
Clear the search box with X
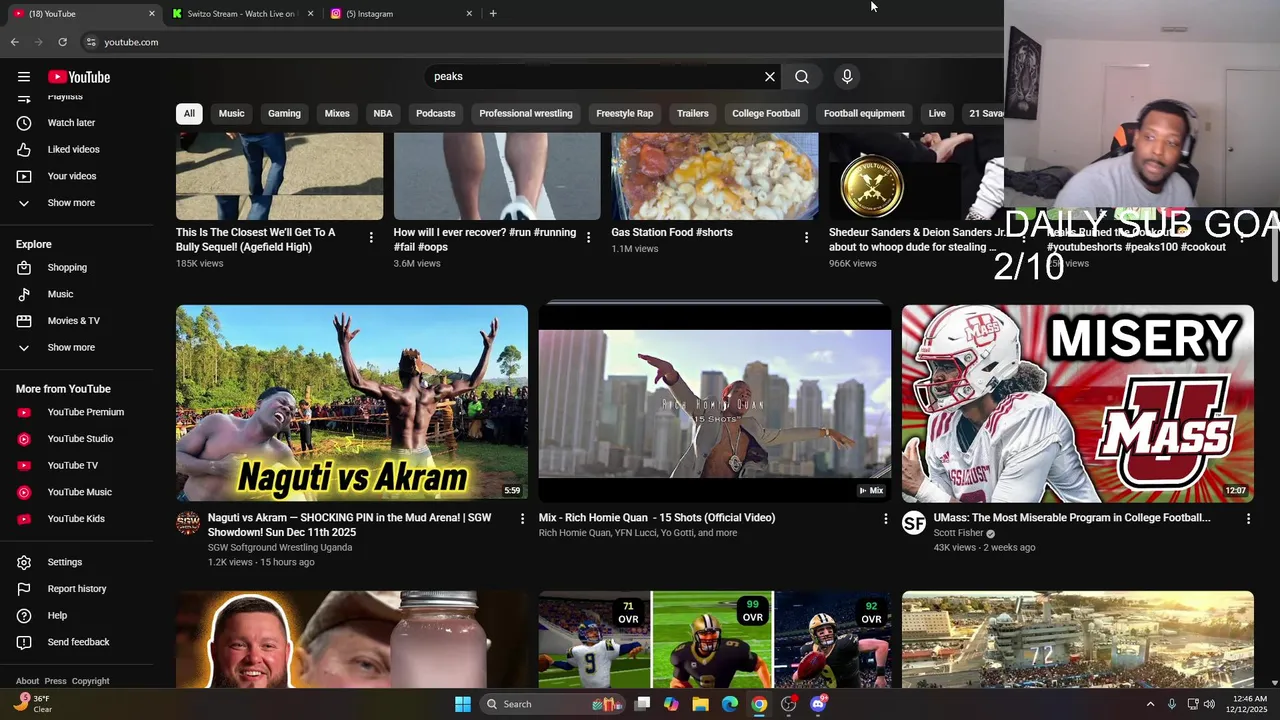[770, 77]
